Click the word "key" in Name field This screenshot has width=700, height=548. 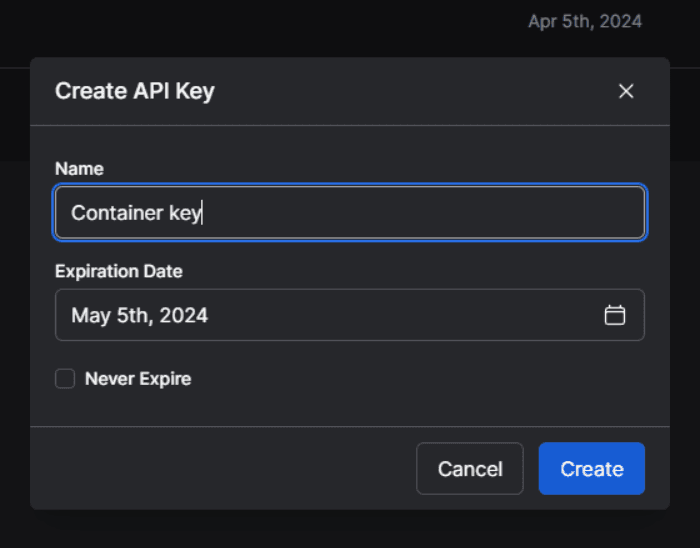pyautogui.click(x=185, y=212)
